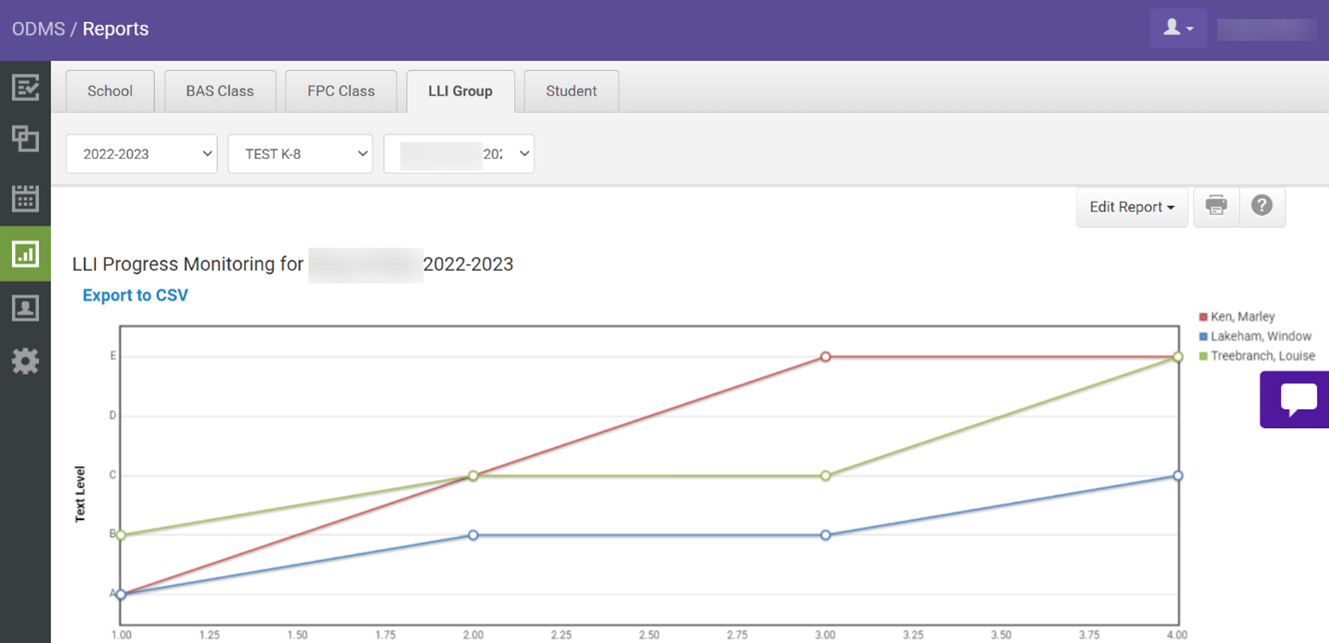Toggle the Ken, Marley series in the legend
The width and height of the screenshot is (1329, 643).
point(1241,316)
